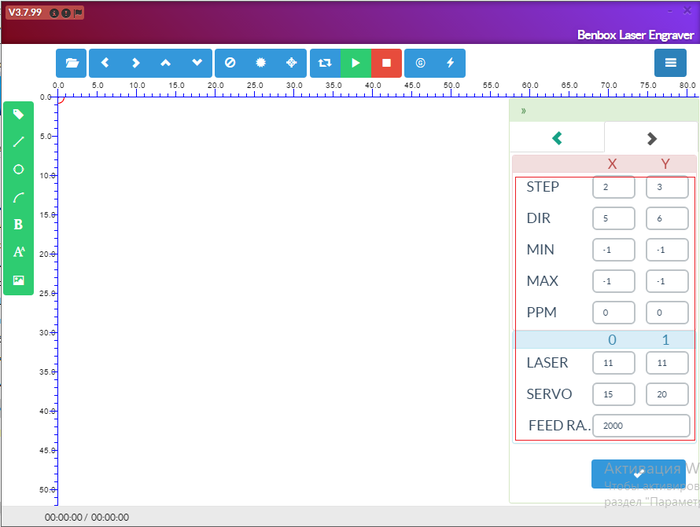The width and height of the screenshot is (700, 527).
Task: Select the bold B text tool
Action: click(x=18, y=225)
